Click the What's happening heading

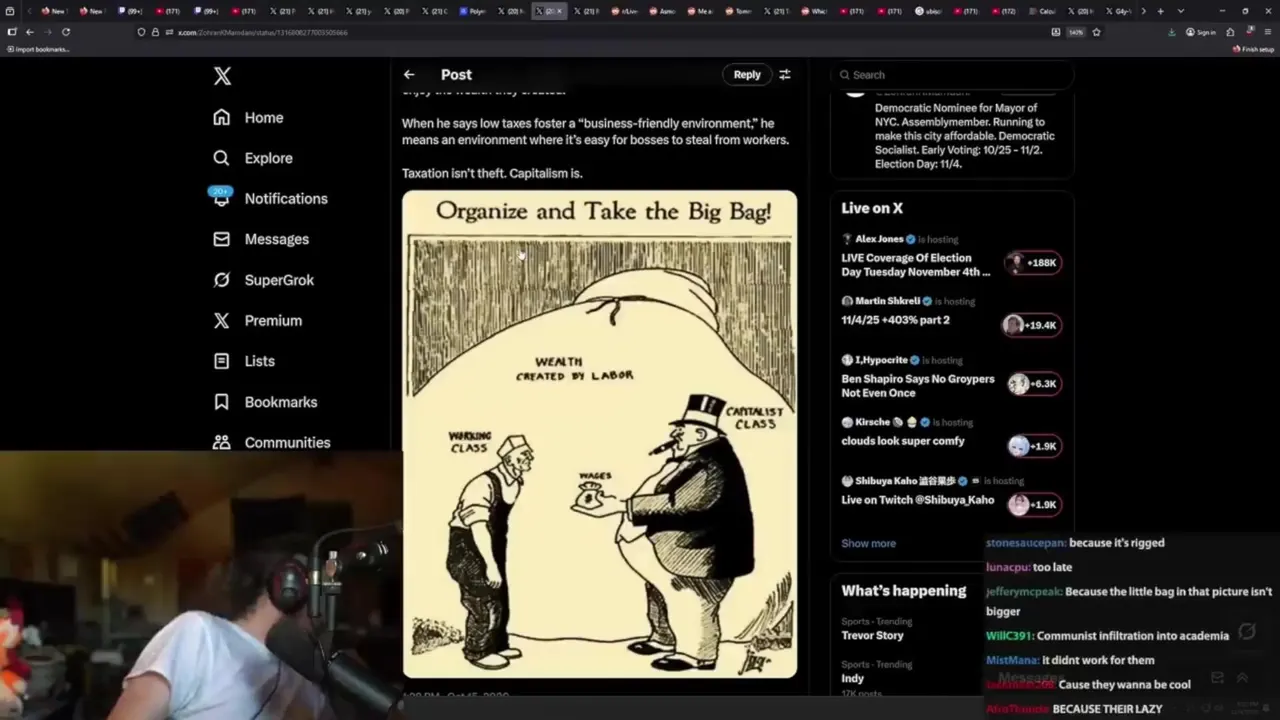903,591
